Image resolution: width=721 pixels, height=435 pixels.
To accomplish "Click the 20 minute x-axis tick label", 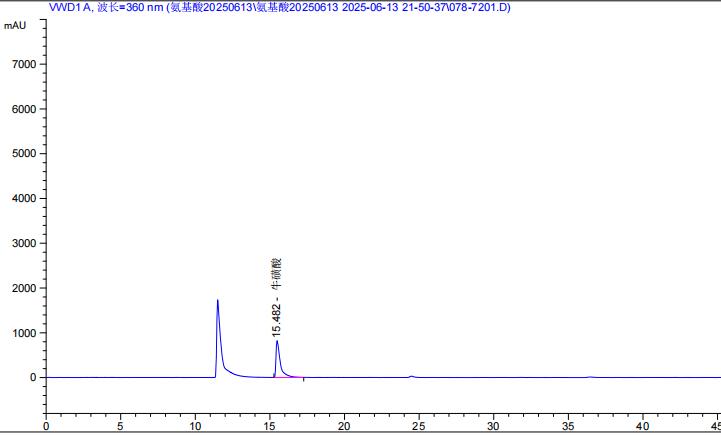I will tap(344, 425).
